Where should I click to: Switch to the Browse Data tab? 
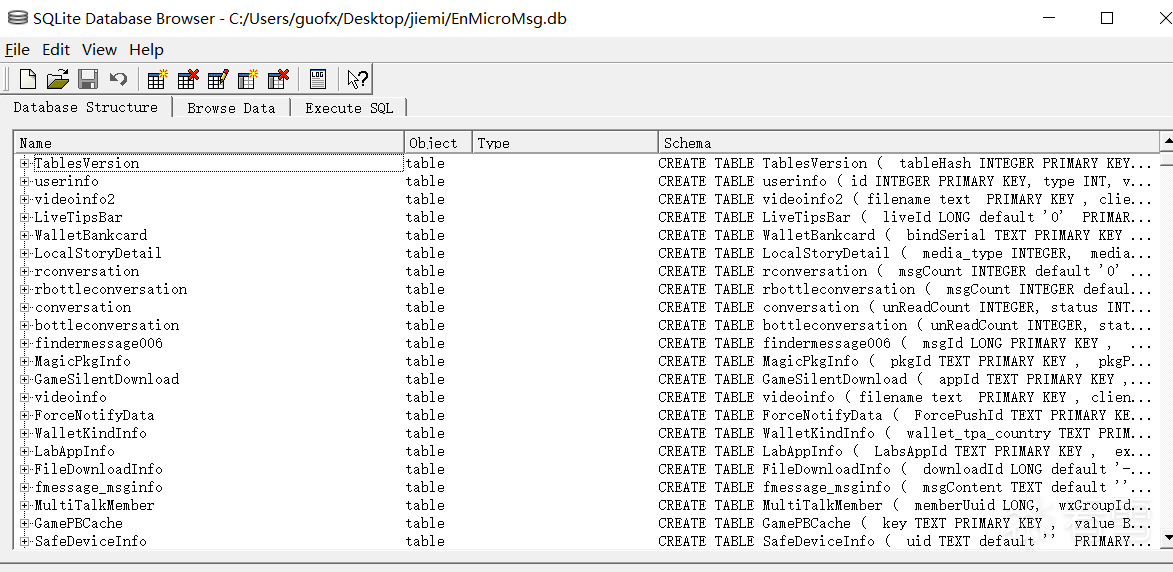click(x=231, y=108)
